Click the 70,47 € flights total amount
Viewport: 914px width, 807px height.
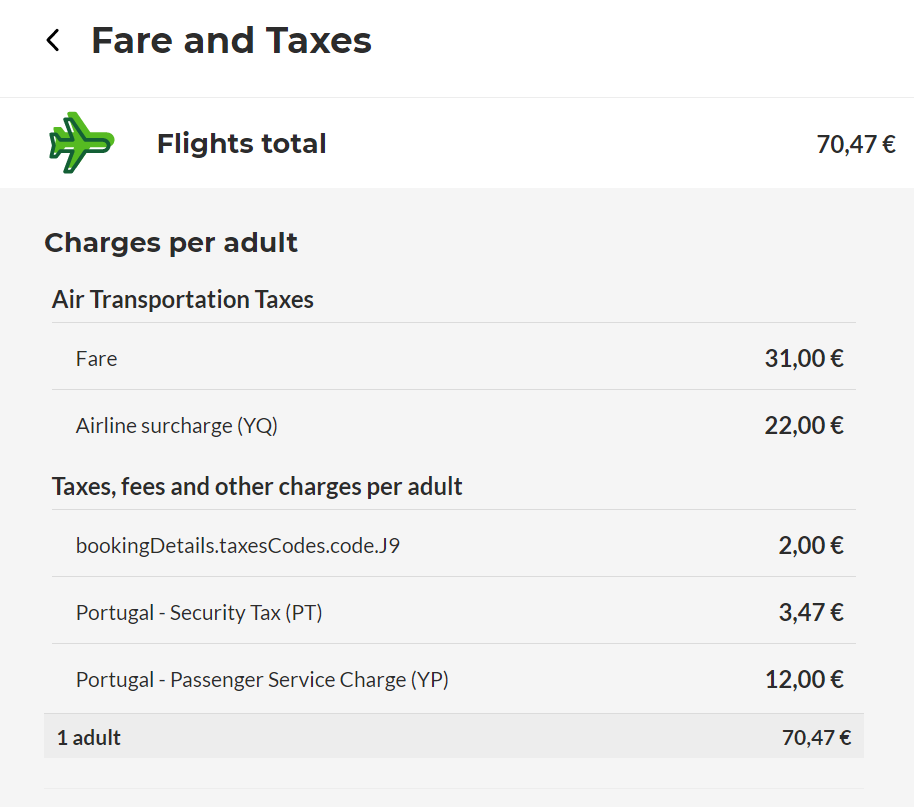pyautogui.click(x=856, y=144)
